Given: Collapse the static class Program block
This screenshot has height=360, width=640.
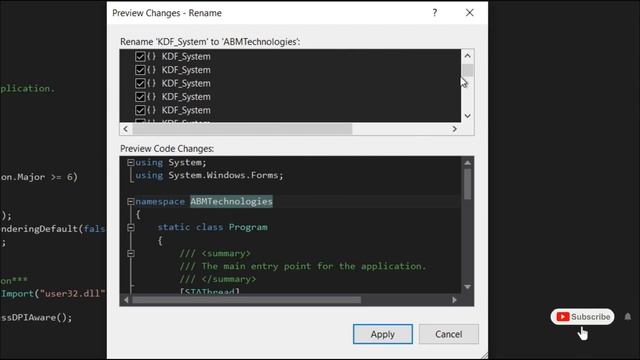Looking at the screenshot, I should (131, 227).
